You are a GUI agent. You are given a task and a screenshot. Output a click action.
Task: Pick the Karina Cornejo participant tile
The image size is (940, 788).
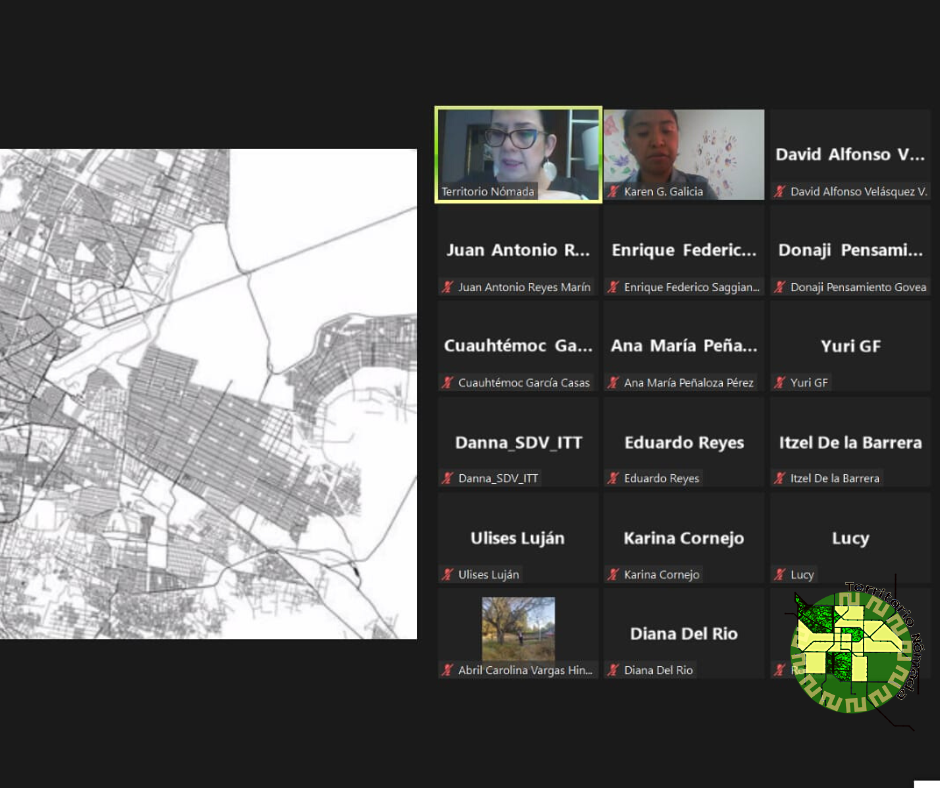[x=684, y=538]
